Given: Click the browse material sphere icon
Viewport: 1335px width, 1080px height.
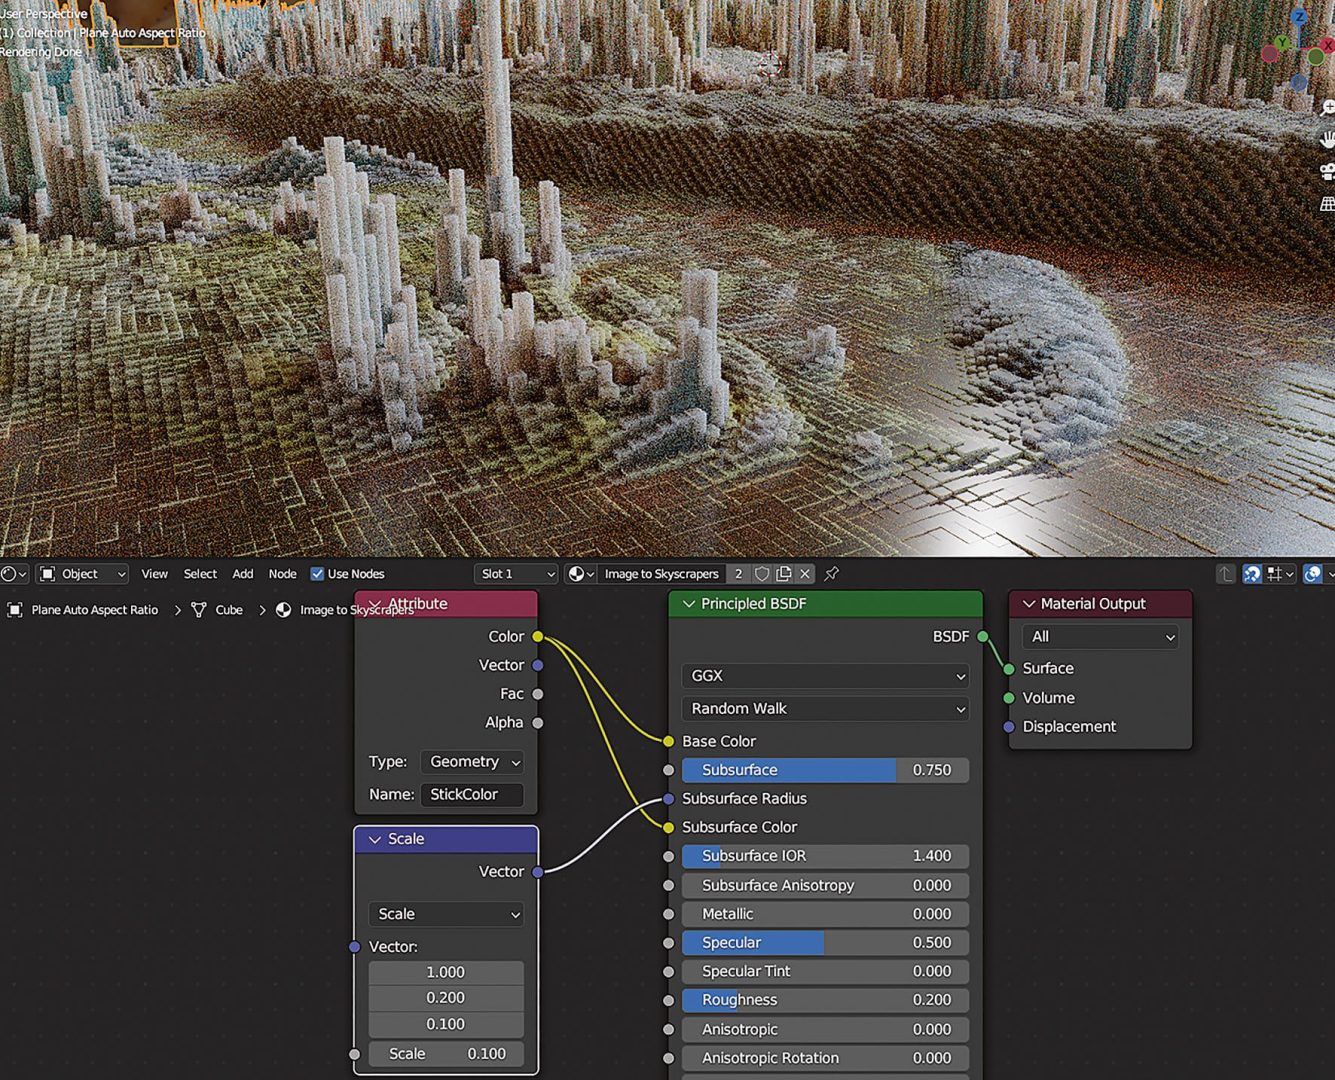Looking at the screenshot, I should click(578, 573).
